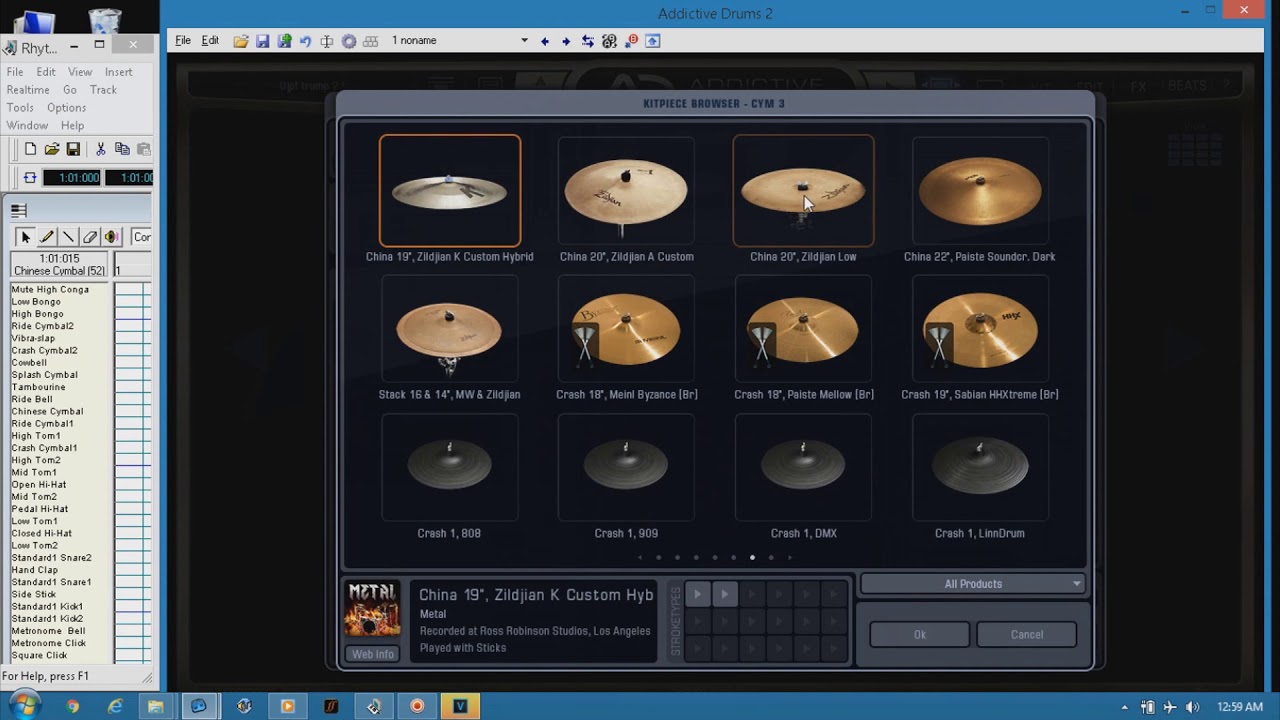Toggle loop icon beside the time display

pos(30,177)
